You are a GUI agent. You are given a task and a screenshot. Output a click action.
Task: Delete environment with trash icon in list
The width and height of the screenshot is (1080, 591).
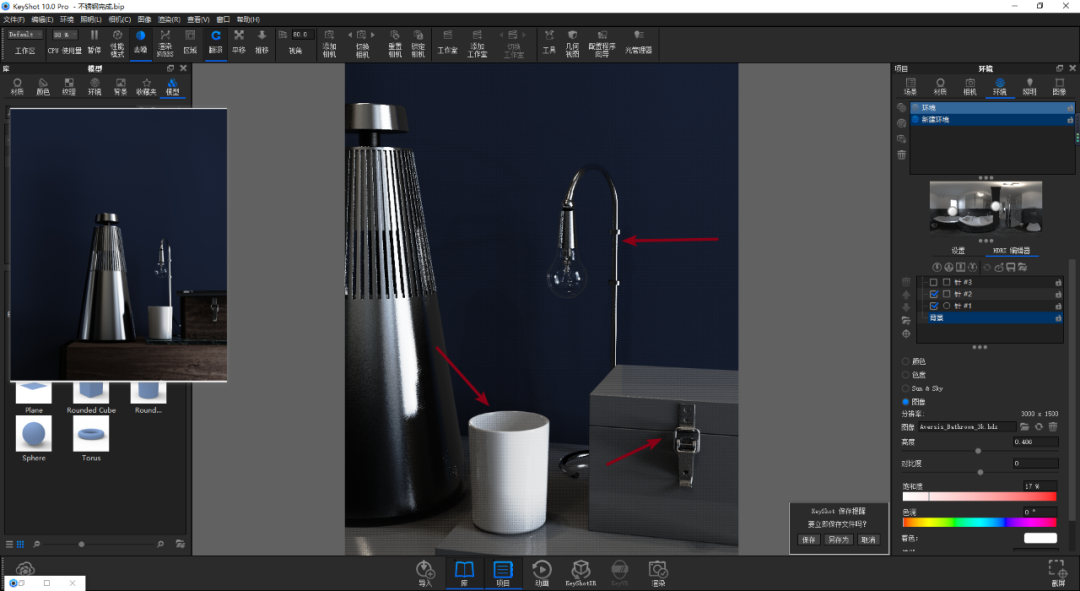[x=902, y=155]
